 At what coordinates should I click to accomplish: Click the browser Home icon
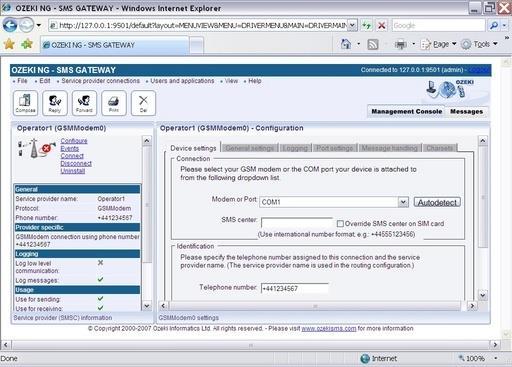[346, 44]
